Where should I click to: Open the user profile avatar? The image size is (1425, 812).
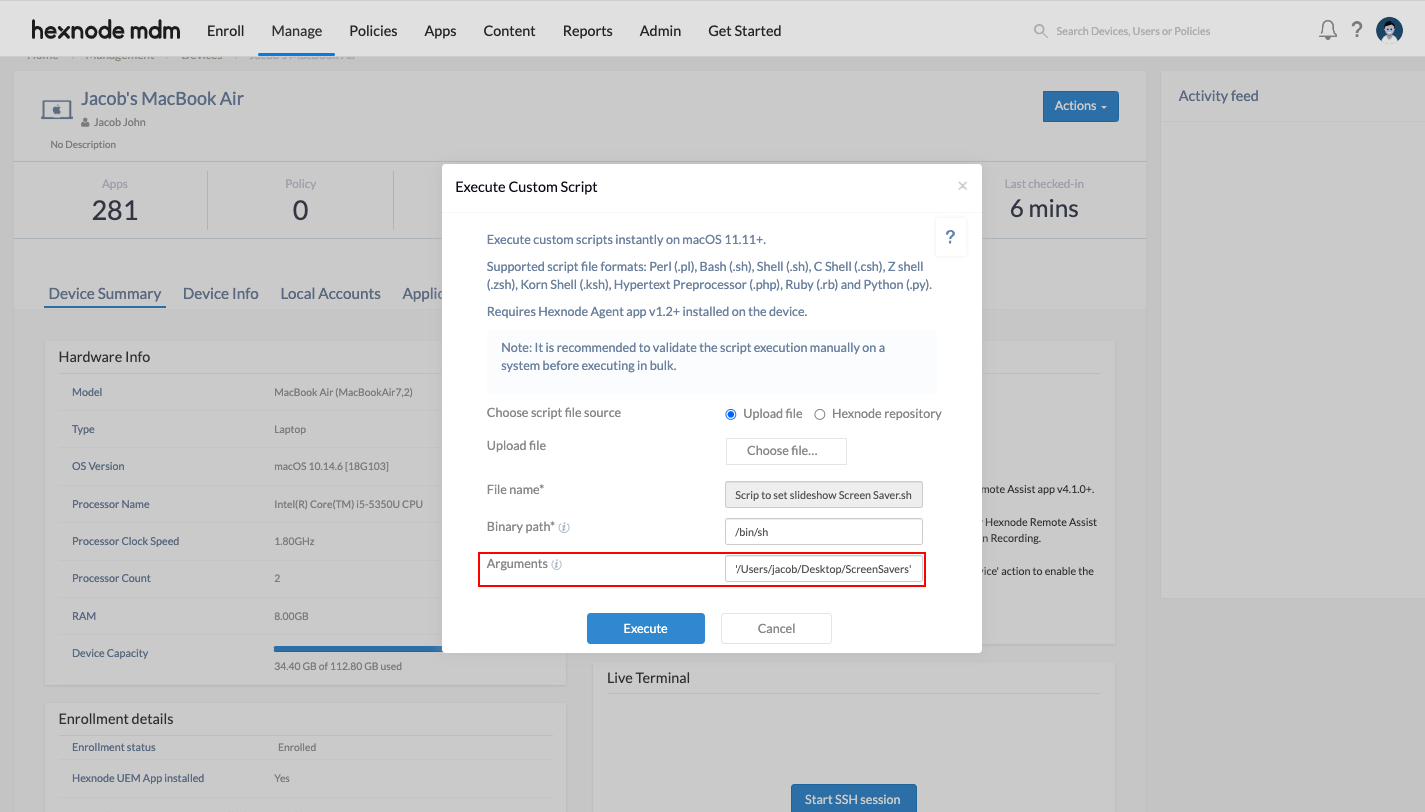[1389, 30]
